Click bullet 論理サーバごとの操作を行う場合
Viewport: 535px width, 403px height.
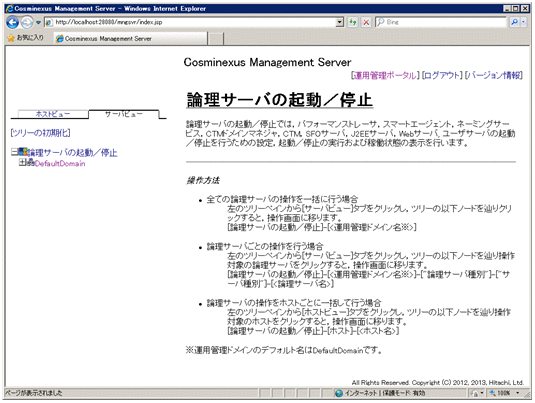click(265, 246)
